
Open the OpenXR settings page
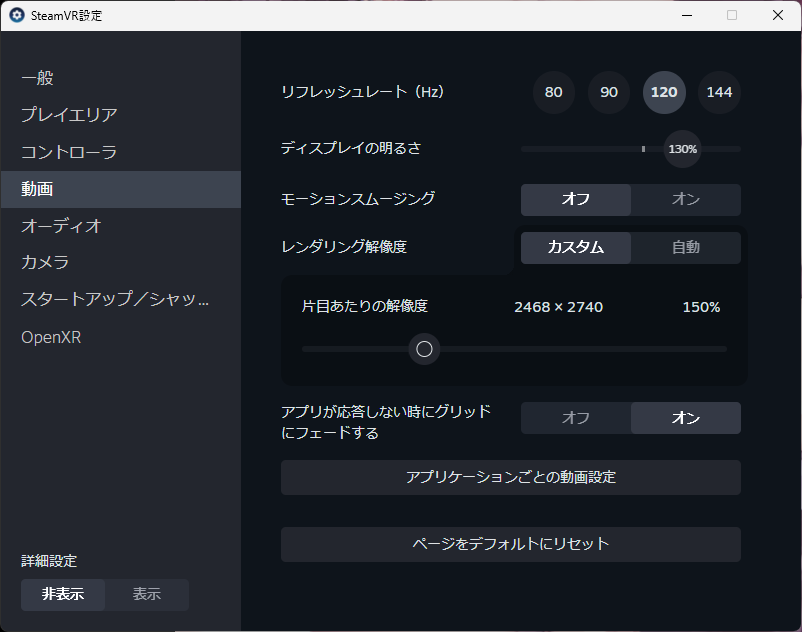pos(121,337)
